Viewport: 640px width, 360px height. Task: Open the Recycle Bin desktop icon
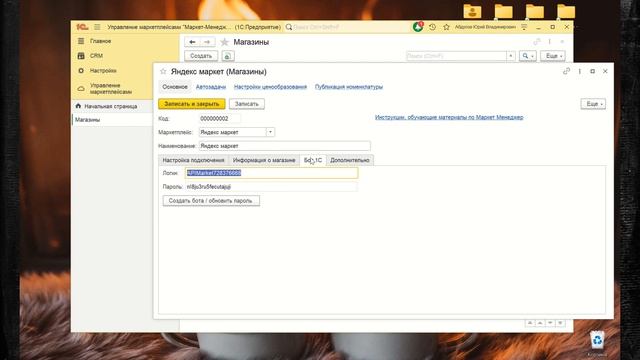(x=597, y=340)
